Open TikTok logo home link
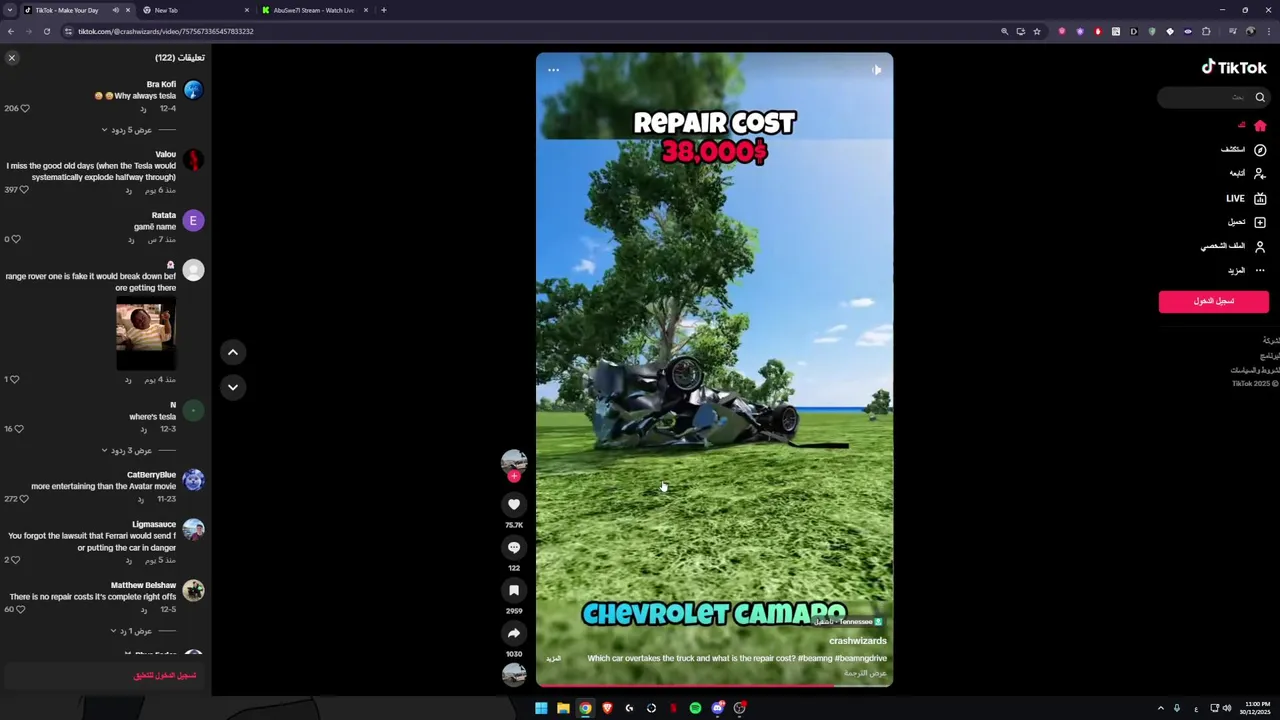The height and width of the screenshot is (720, 1280). (x=1234, y=67)
